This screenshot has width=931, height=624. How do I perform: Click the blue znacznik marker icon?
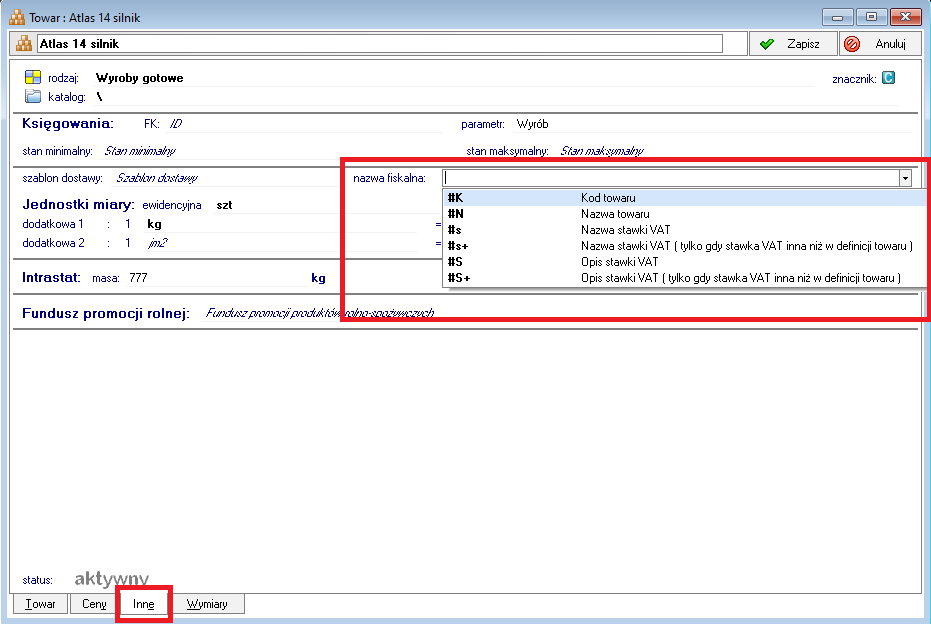[x=888, y=77]
